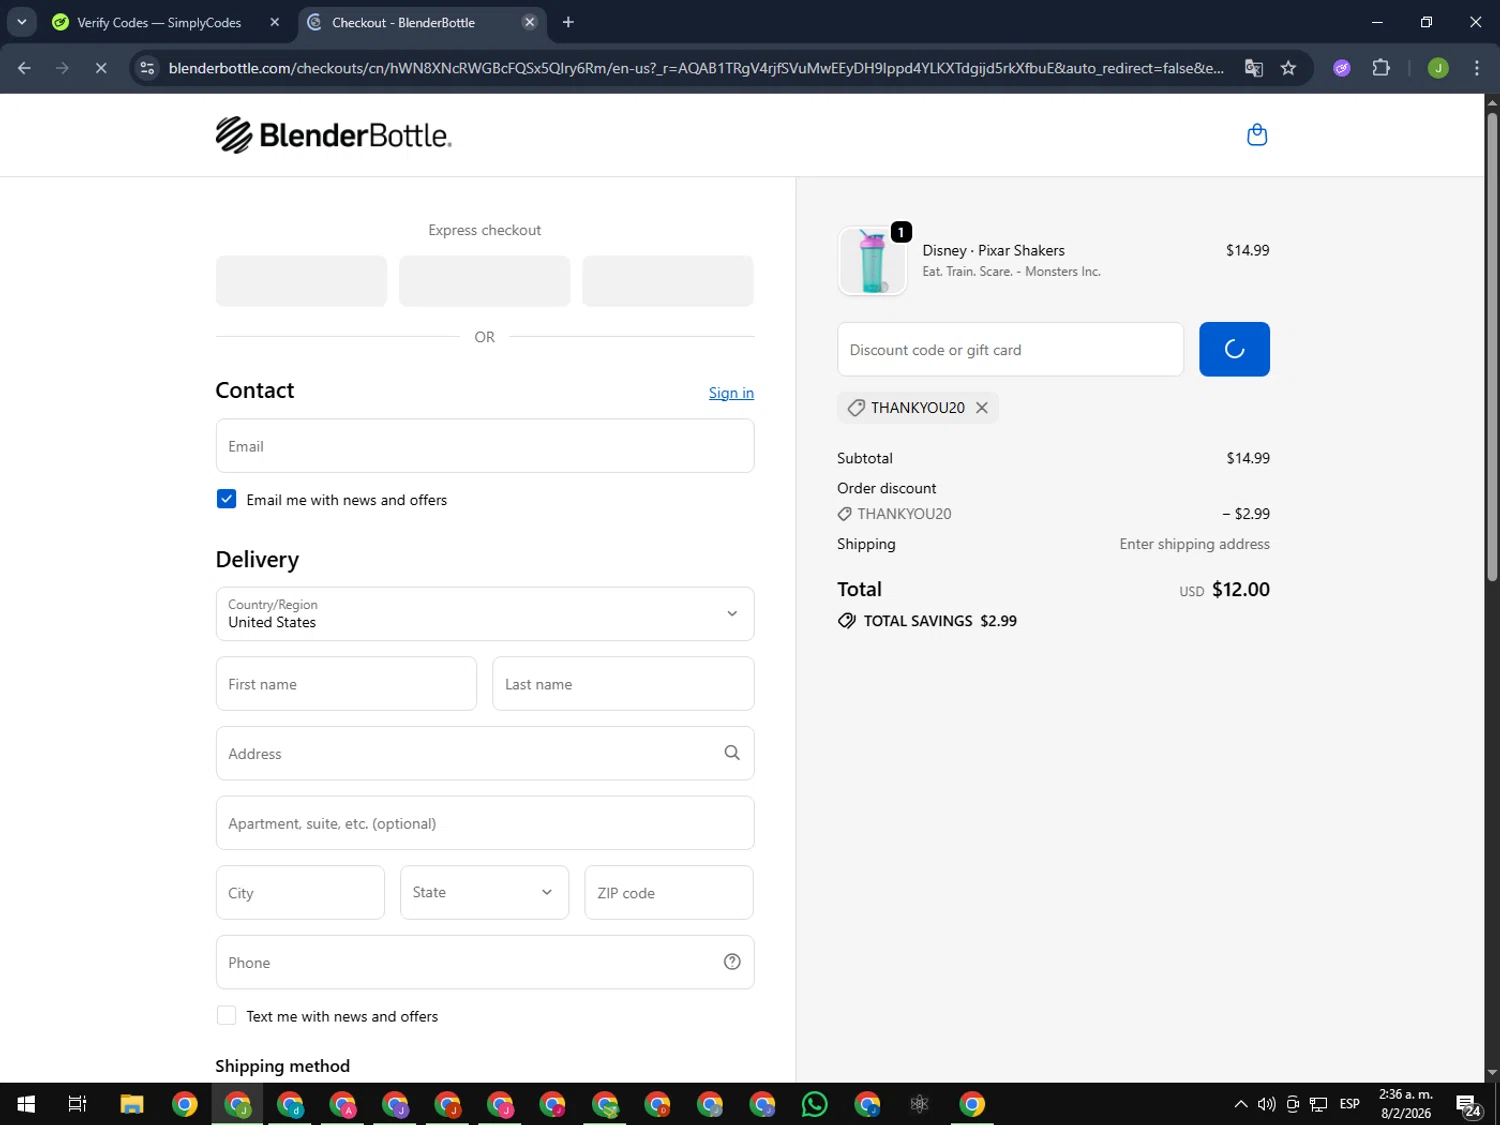Open the Chrome profile avatar J

(1438, 68)
